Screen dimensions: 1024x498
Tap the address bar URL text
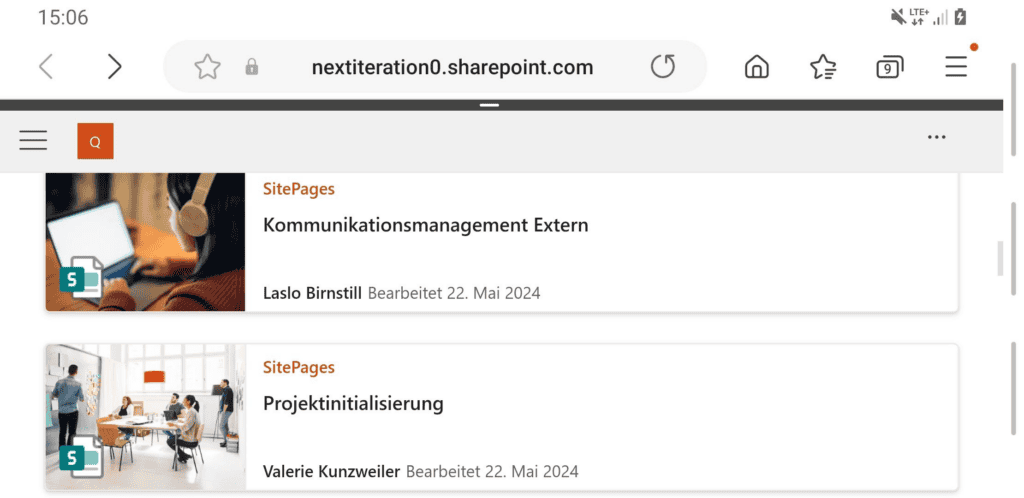click(452, 67)
